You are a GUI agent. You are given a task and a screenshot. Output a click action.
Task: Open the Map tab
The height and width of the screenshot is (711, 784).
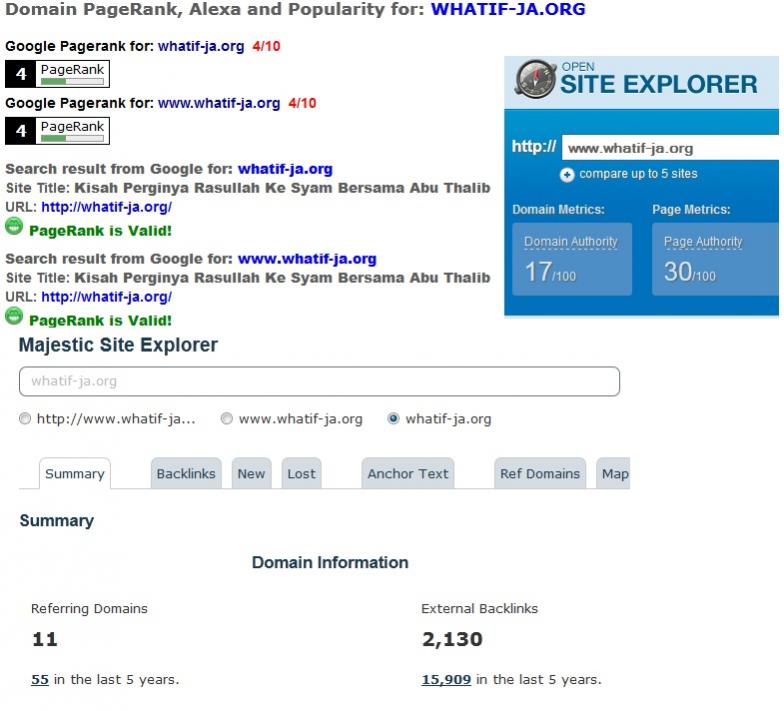click(614, 474)
